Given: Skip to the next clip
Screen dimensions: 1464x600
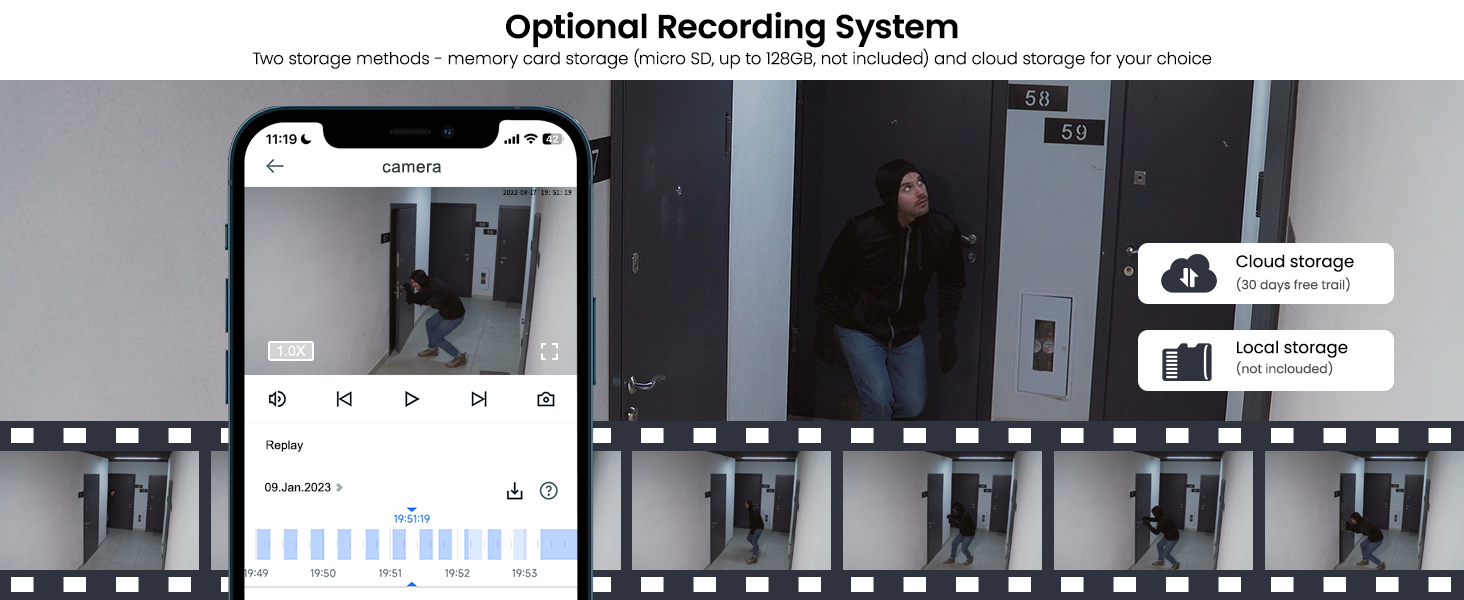Looking at the screenshot, I should (x=478, y=398).
